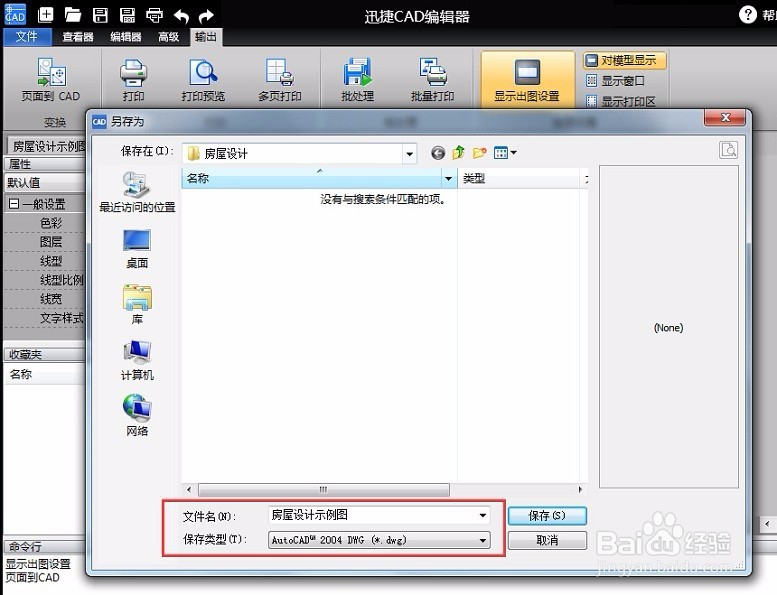
Task: Click the 命令行 panel header
Action: click(x=45, y=546)
